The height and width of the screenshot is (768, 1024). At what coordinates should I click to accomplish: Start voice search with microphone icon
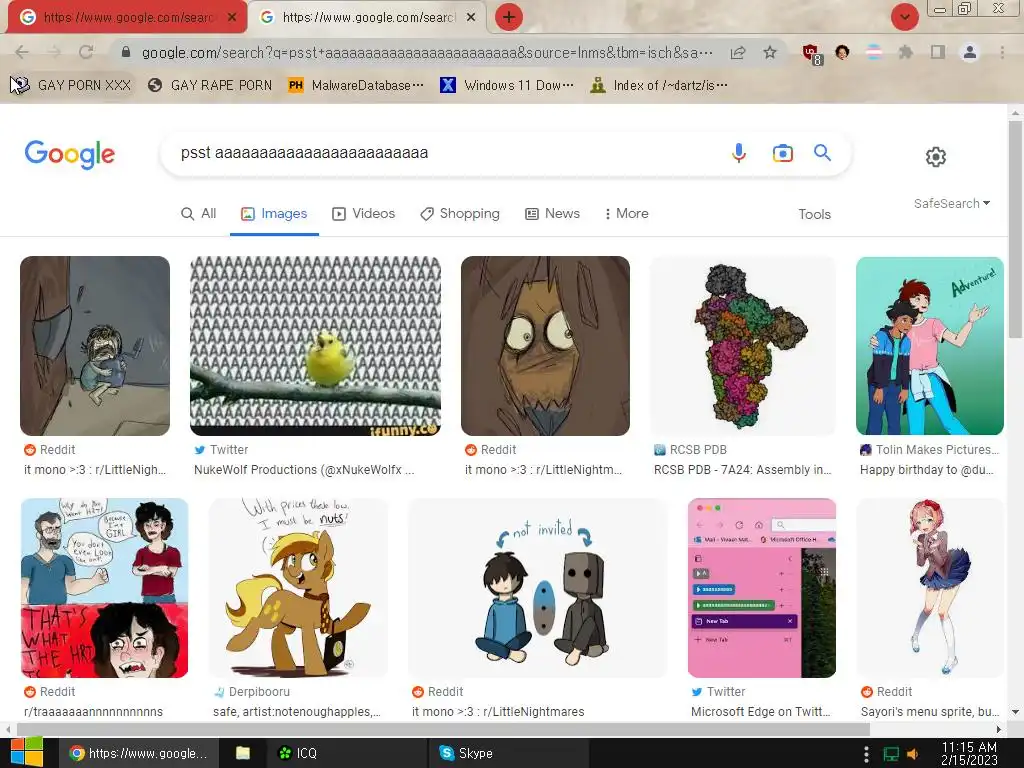[739, 153]
